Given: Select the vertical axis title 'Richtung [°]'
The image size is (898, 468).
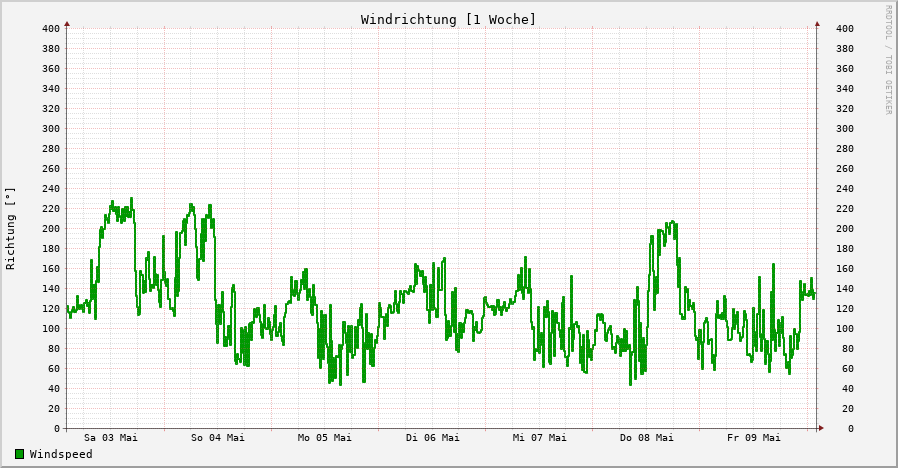Looking at the screenshot, I should point(10,229).
